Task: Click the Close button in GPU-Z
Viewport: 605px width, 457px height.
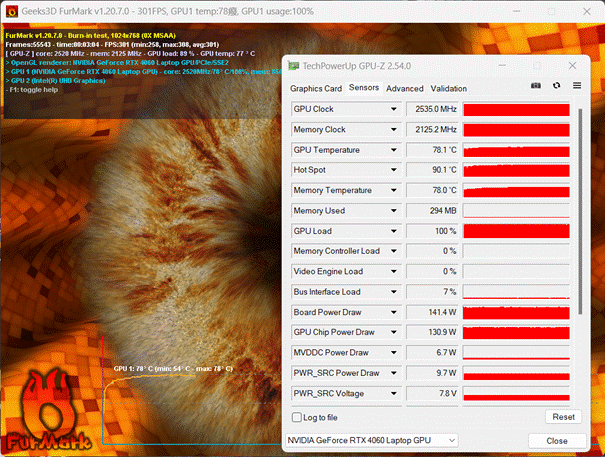Action: (x=557, y=440)
